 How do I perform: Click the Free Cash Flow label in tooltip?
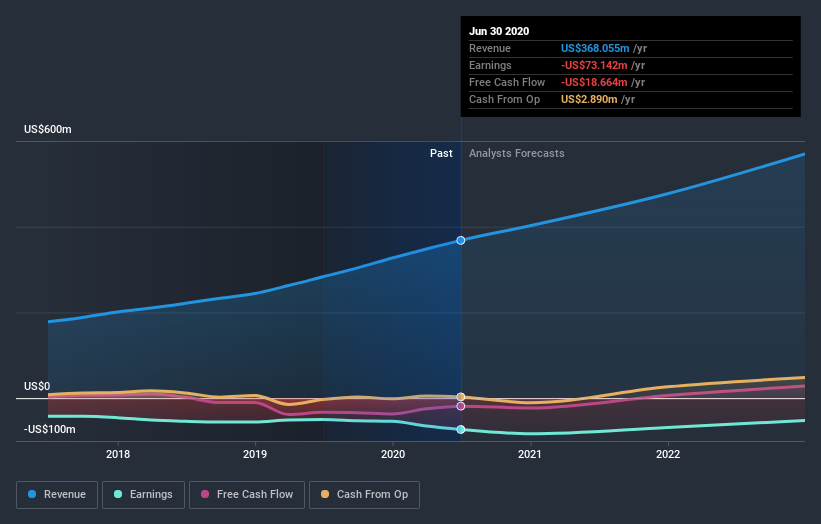coord(507,82)
